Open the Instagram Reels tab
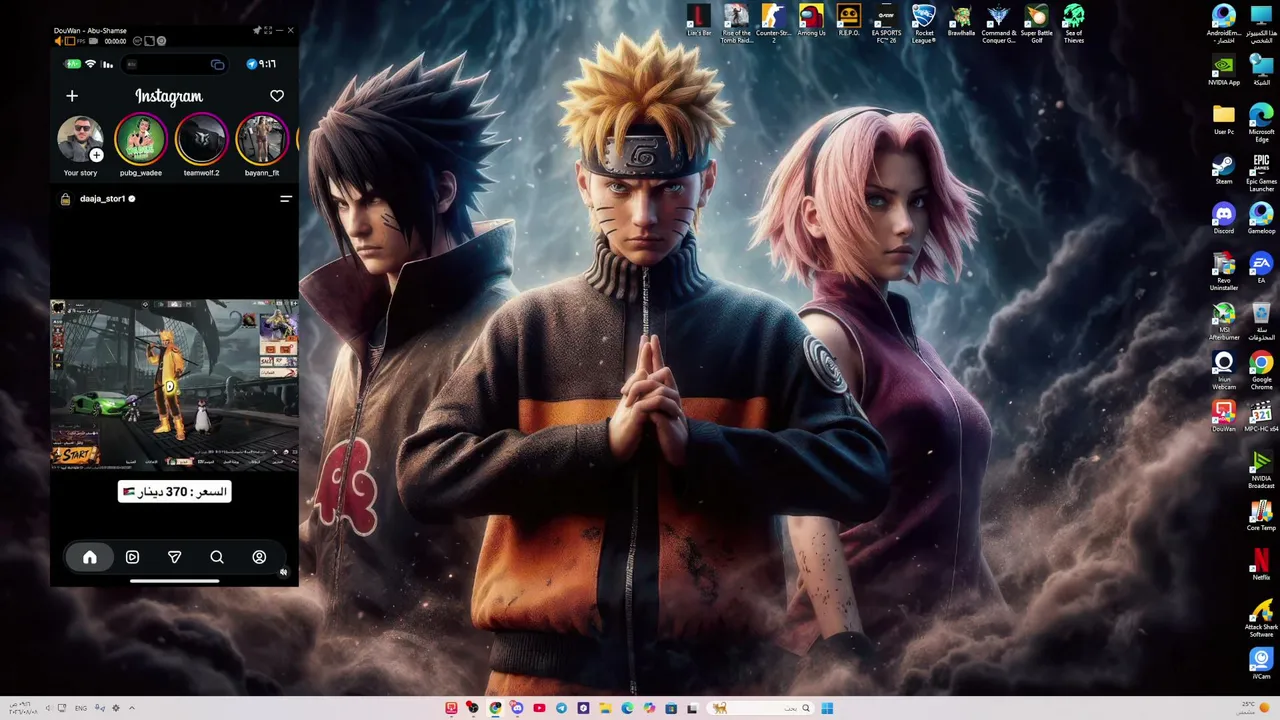Viewport: 1280px width, 720px height. (x=132, y=557)
